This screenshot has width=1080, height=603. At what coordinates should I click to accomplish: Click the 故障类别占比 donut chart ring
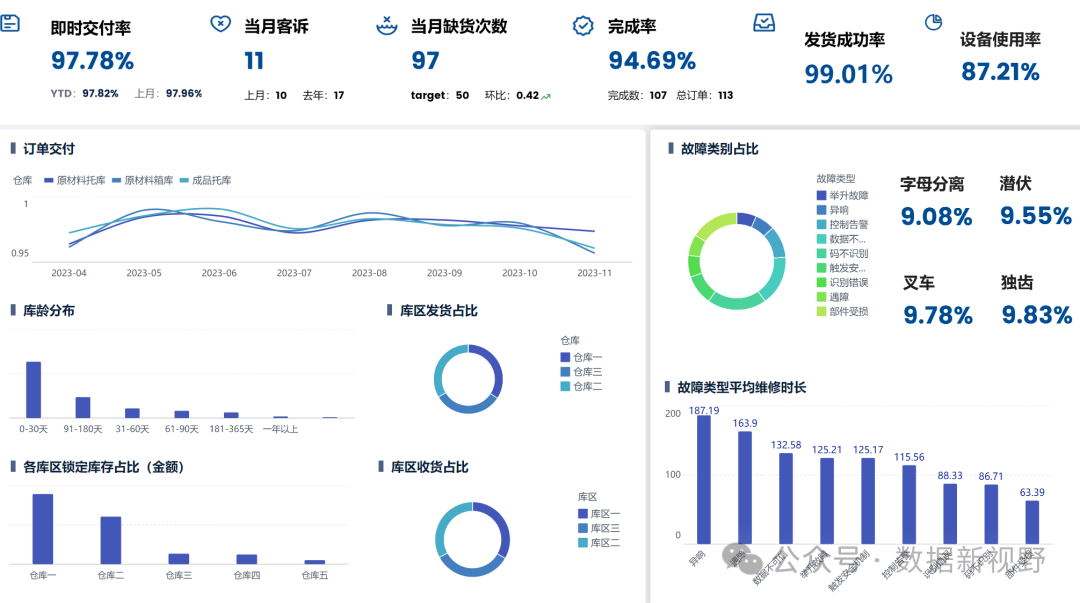(x=783, y=261)
